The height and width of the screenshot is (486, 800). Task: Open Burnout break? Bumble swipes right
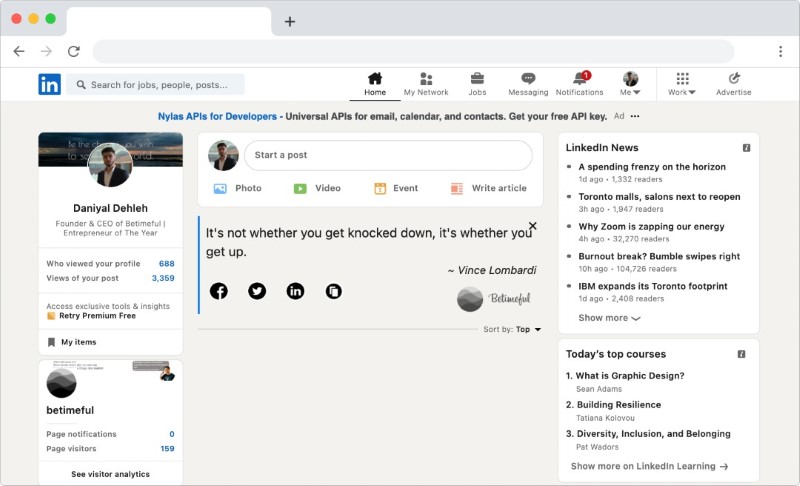pos(659,257)
